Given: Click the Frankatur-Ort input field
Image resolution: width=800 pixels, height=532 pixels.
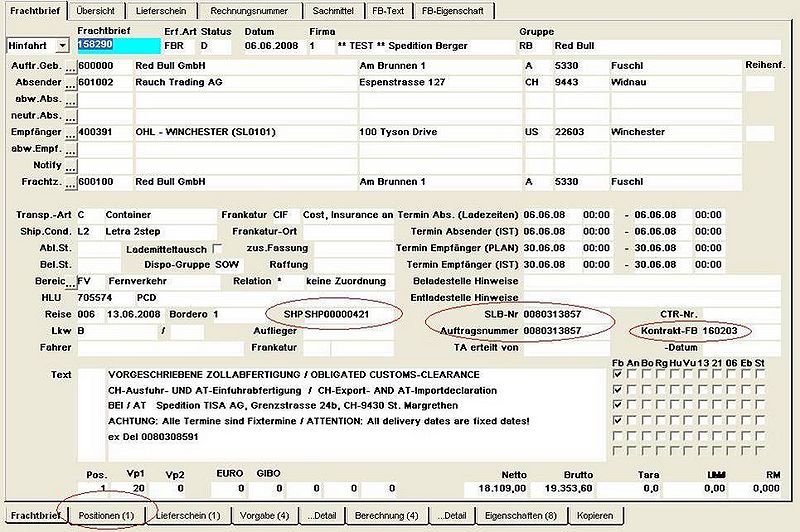Looking at the screenshot, I should (x=348, y=232).
